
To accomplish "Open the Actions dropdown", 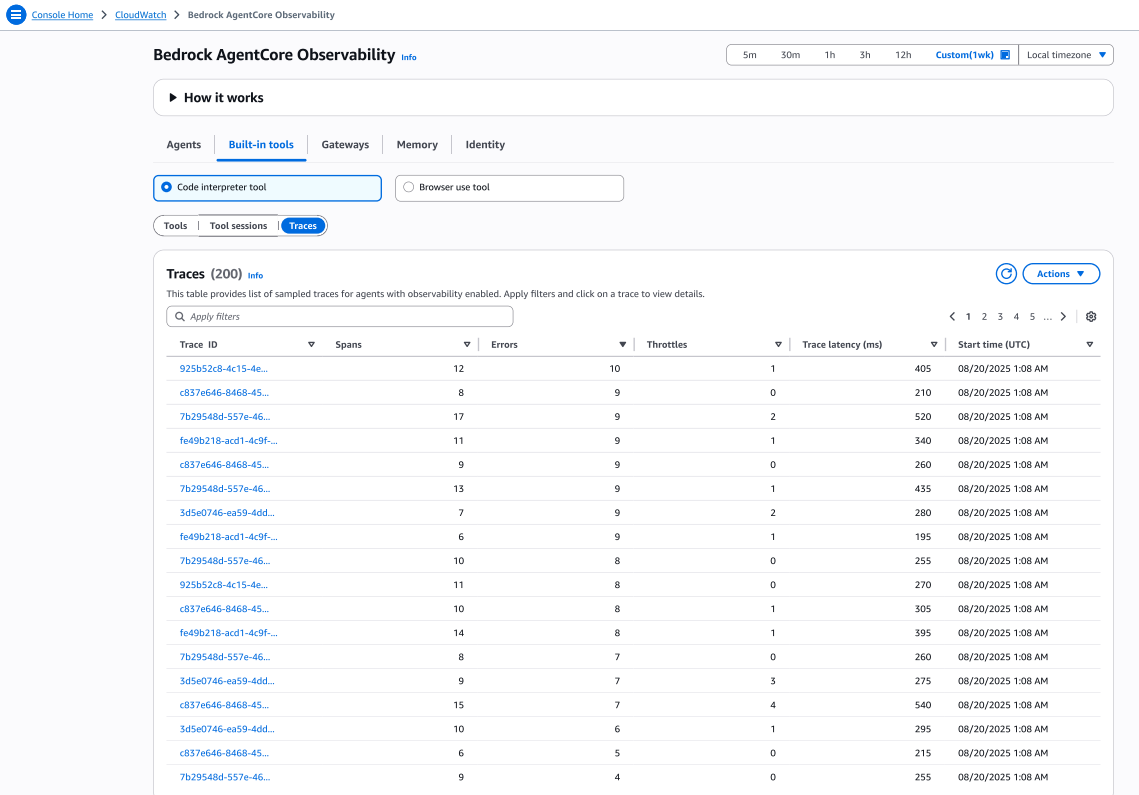I will (x=1060, y=274).
